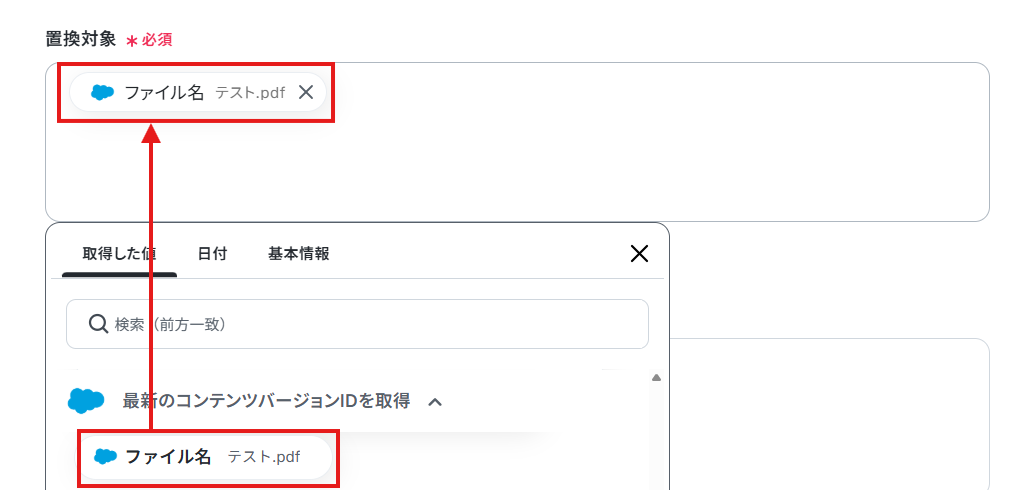Collapse the 最新のコンテンツバージョンIDを取得 section chevron
1031x490 pixels.
click(x=435, y=401)
